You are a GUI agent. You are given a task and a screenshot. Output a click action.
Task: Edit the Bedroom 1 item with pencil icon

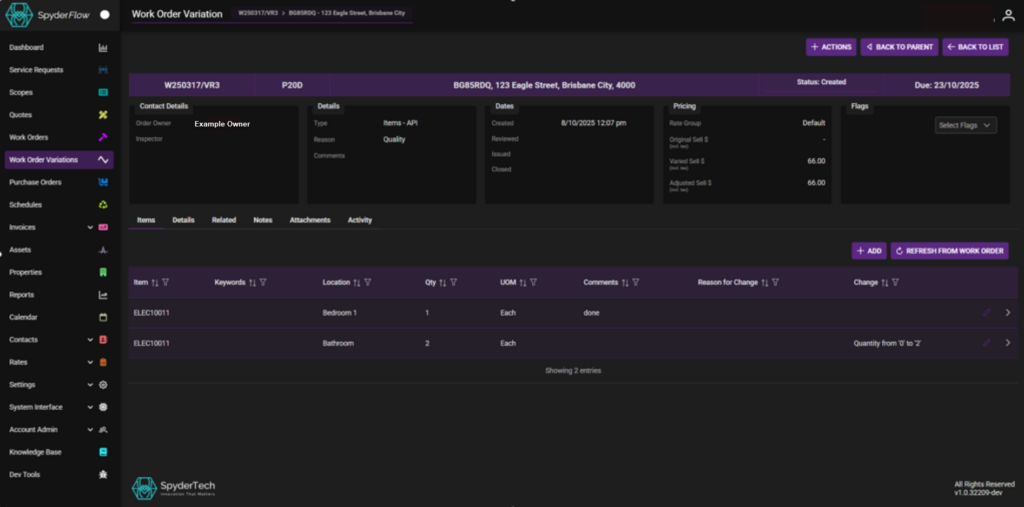coord(986,313)
